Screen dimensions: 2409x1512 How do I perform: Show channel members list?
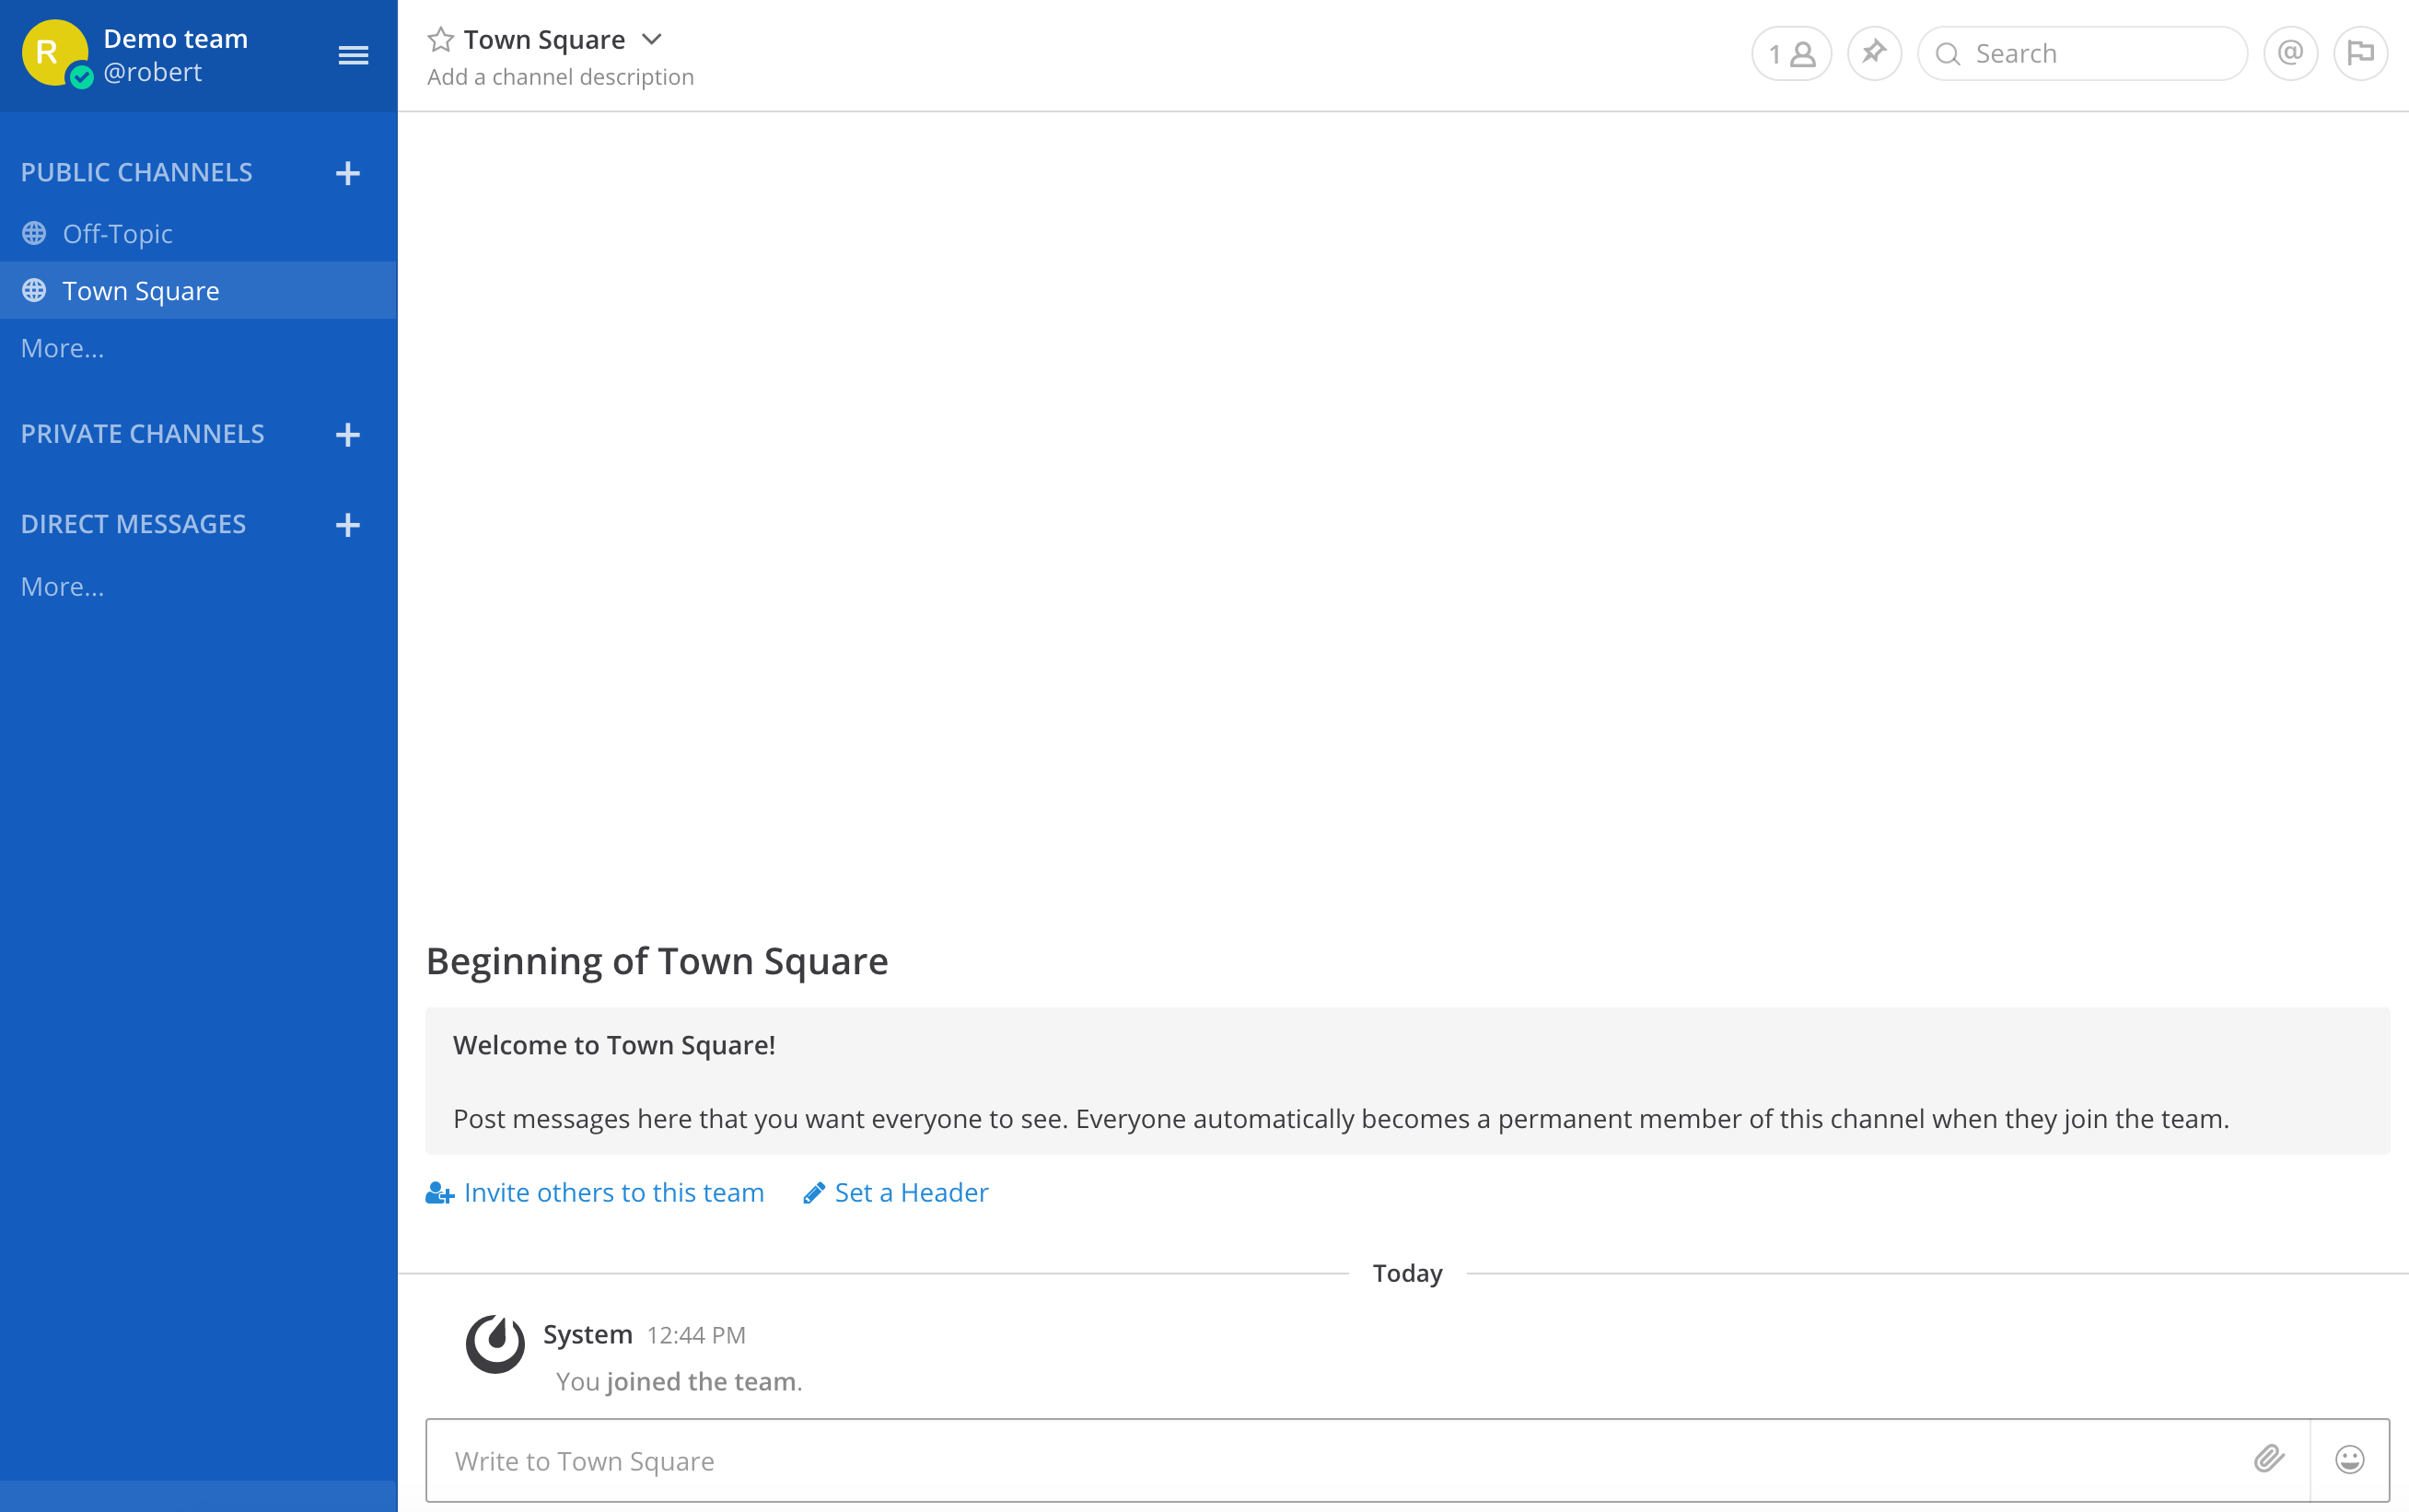click(1791, 54)
